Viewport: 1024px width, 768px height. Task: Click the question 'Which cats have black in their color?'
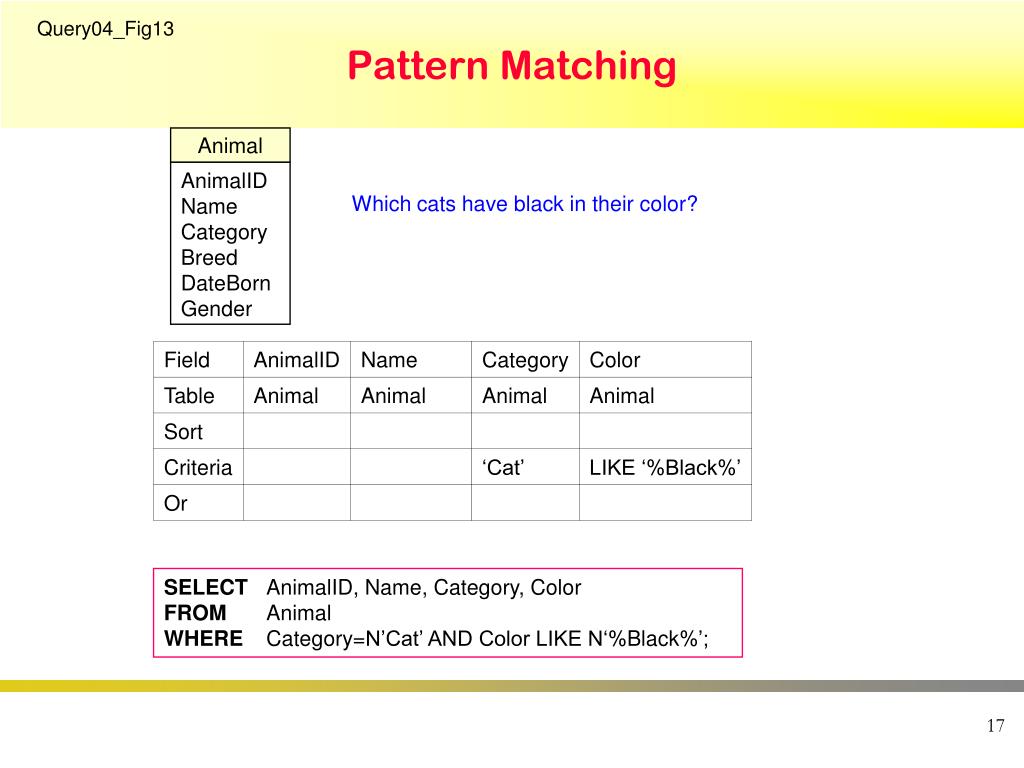tap(524, 204)
